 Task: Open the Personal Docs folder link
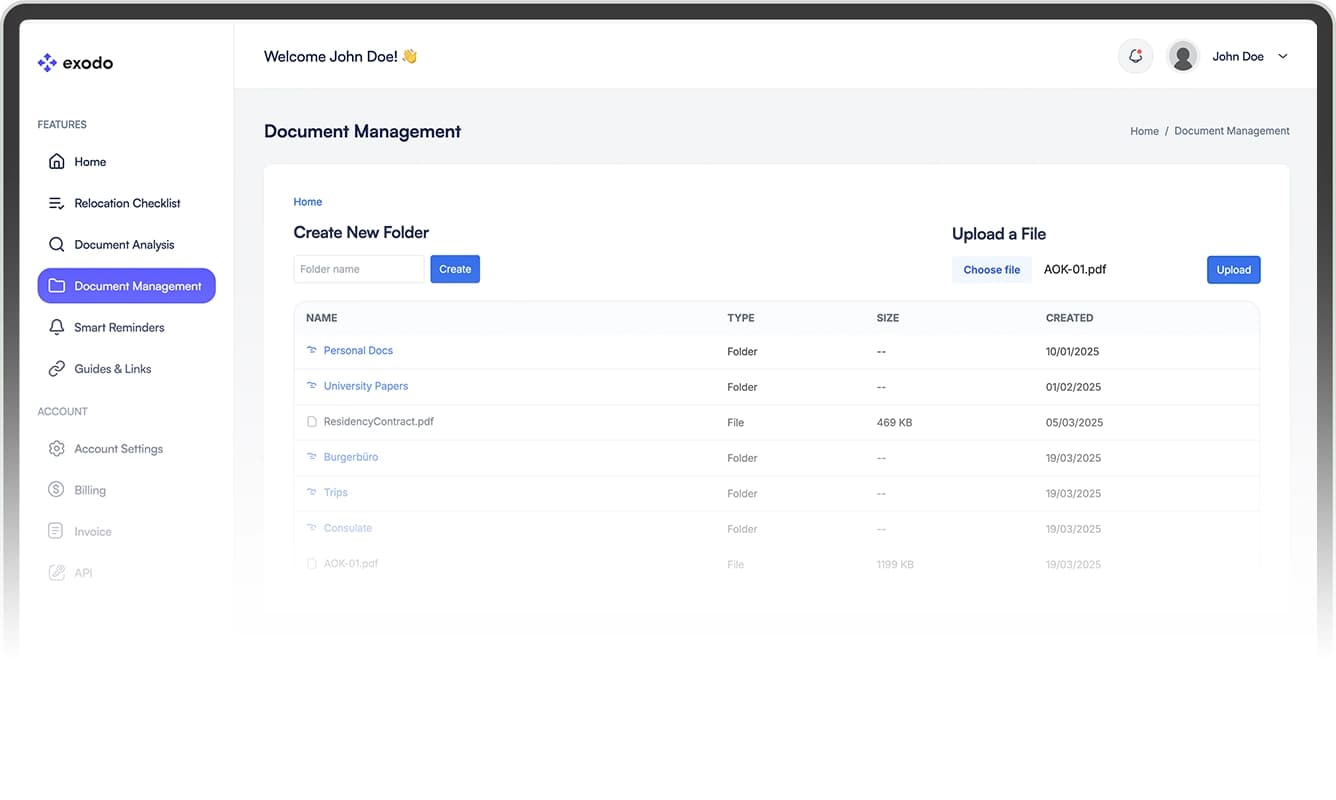tap(358, 351)
